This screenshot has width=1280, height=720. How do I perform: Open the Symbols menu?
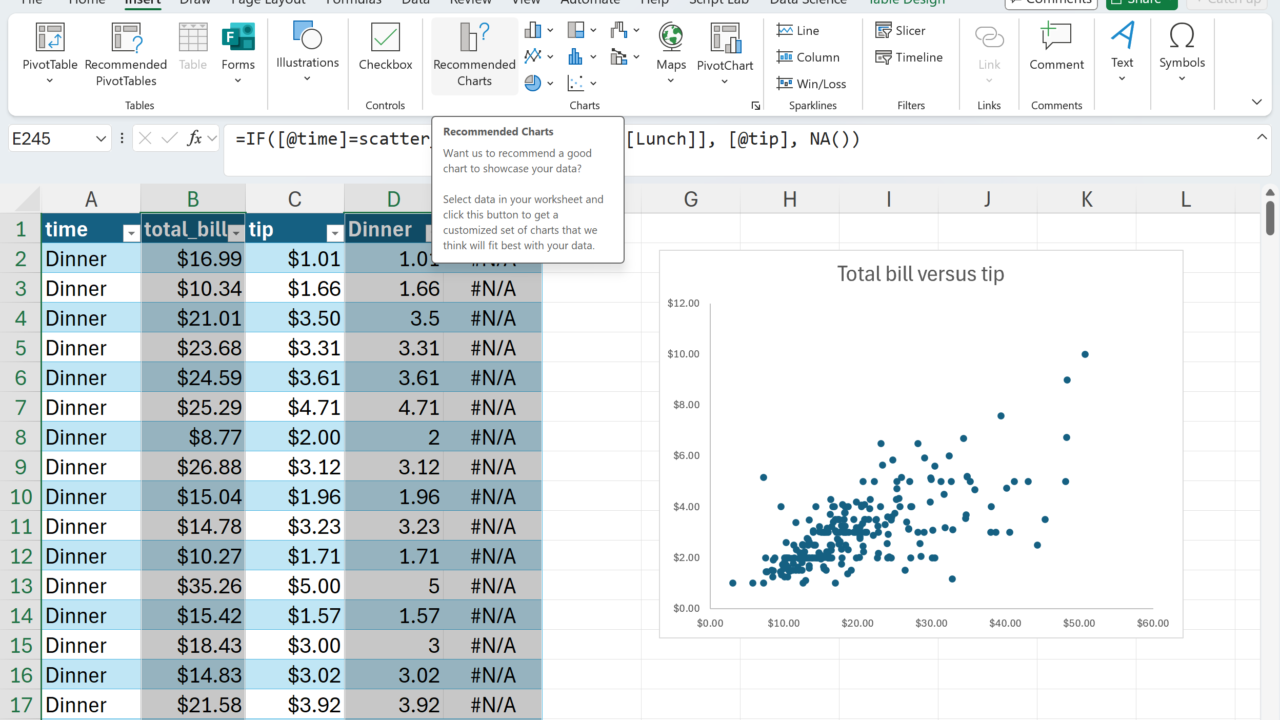(x=1181, y=50)
